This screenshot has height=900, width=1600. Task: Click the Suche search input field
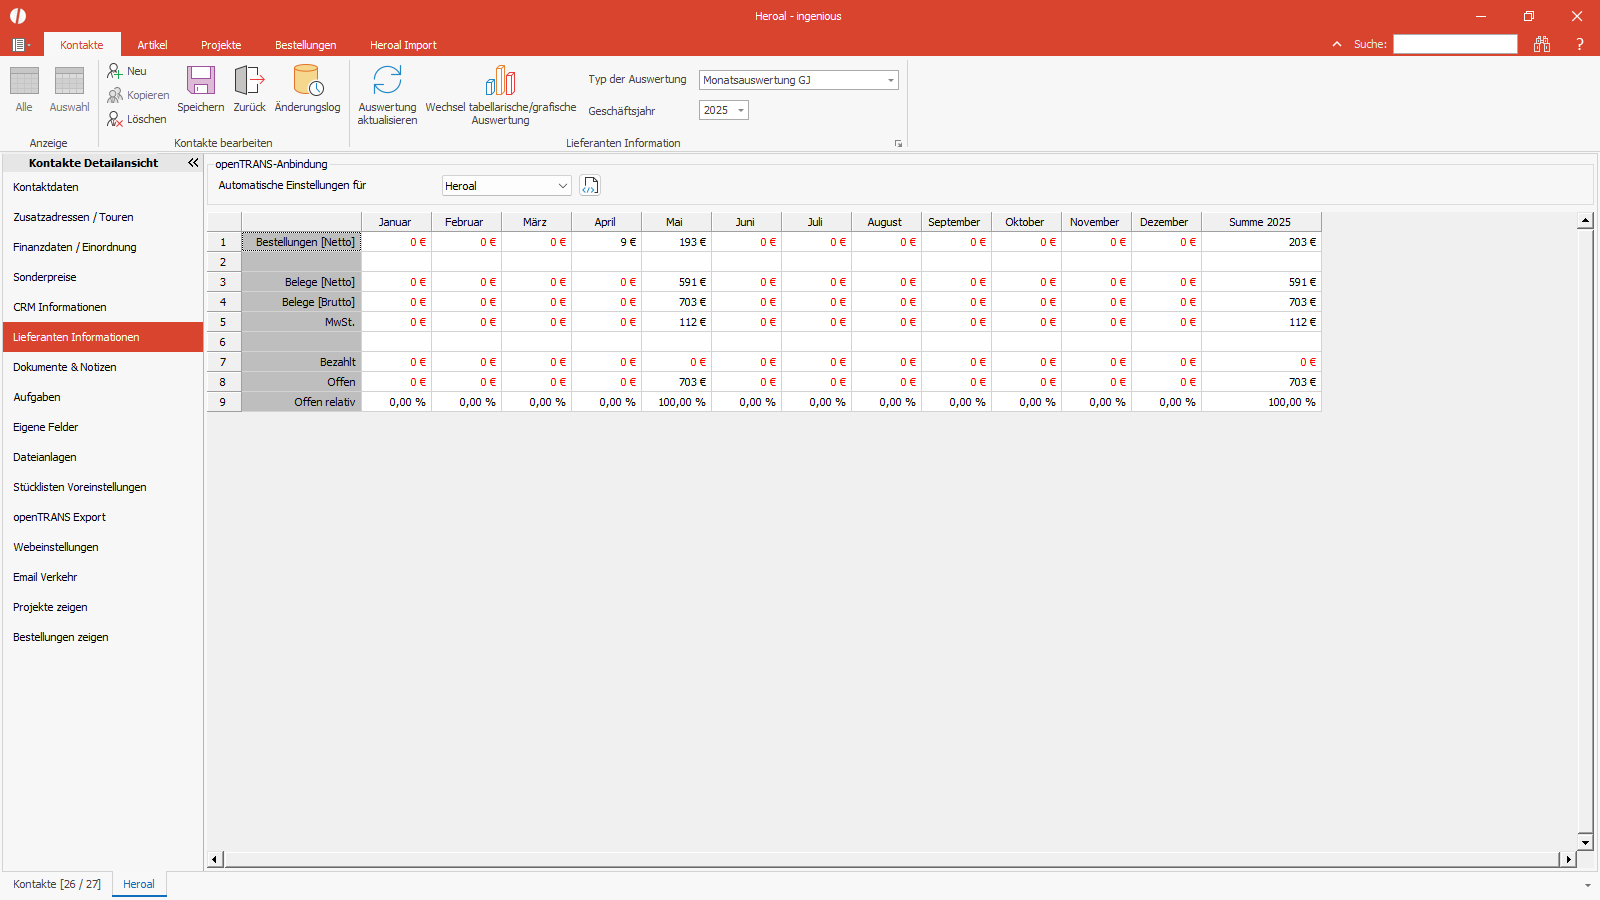tap(1455, 44)
